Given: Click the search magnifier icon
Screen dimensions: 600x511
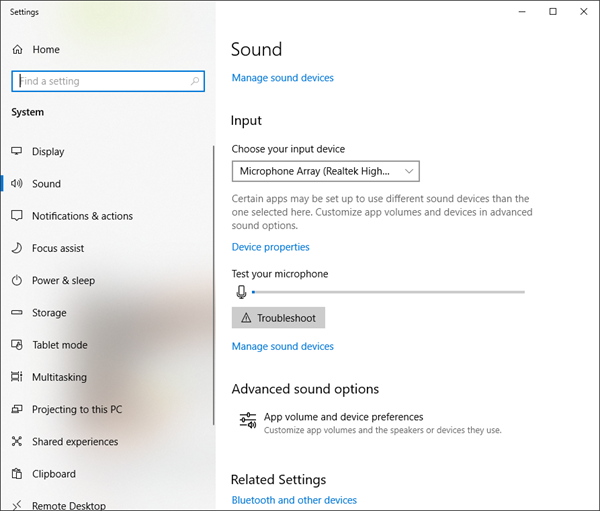Looking at the screenshot, I should 195,81.
